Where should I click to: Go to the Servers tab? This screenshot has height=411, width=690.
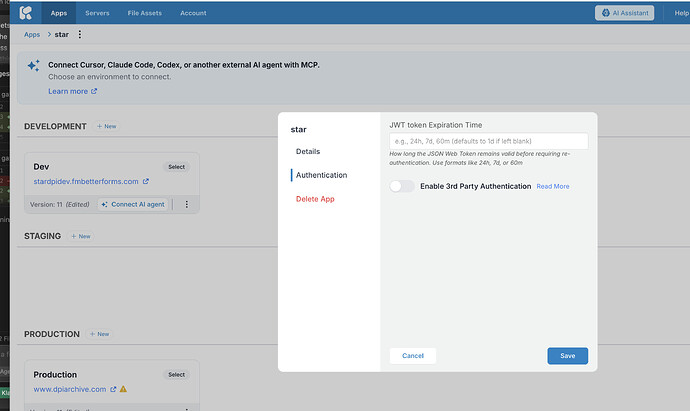(x=97, y=13)
